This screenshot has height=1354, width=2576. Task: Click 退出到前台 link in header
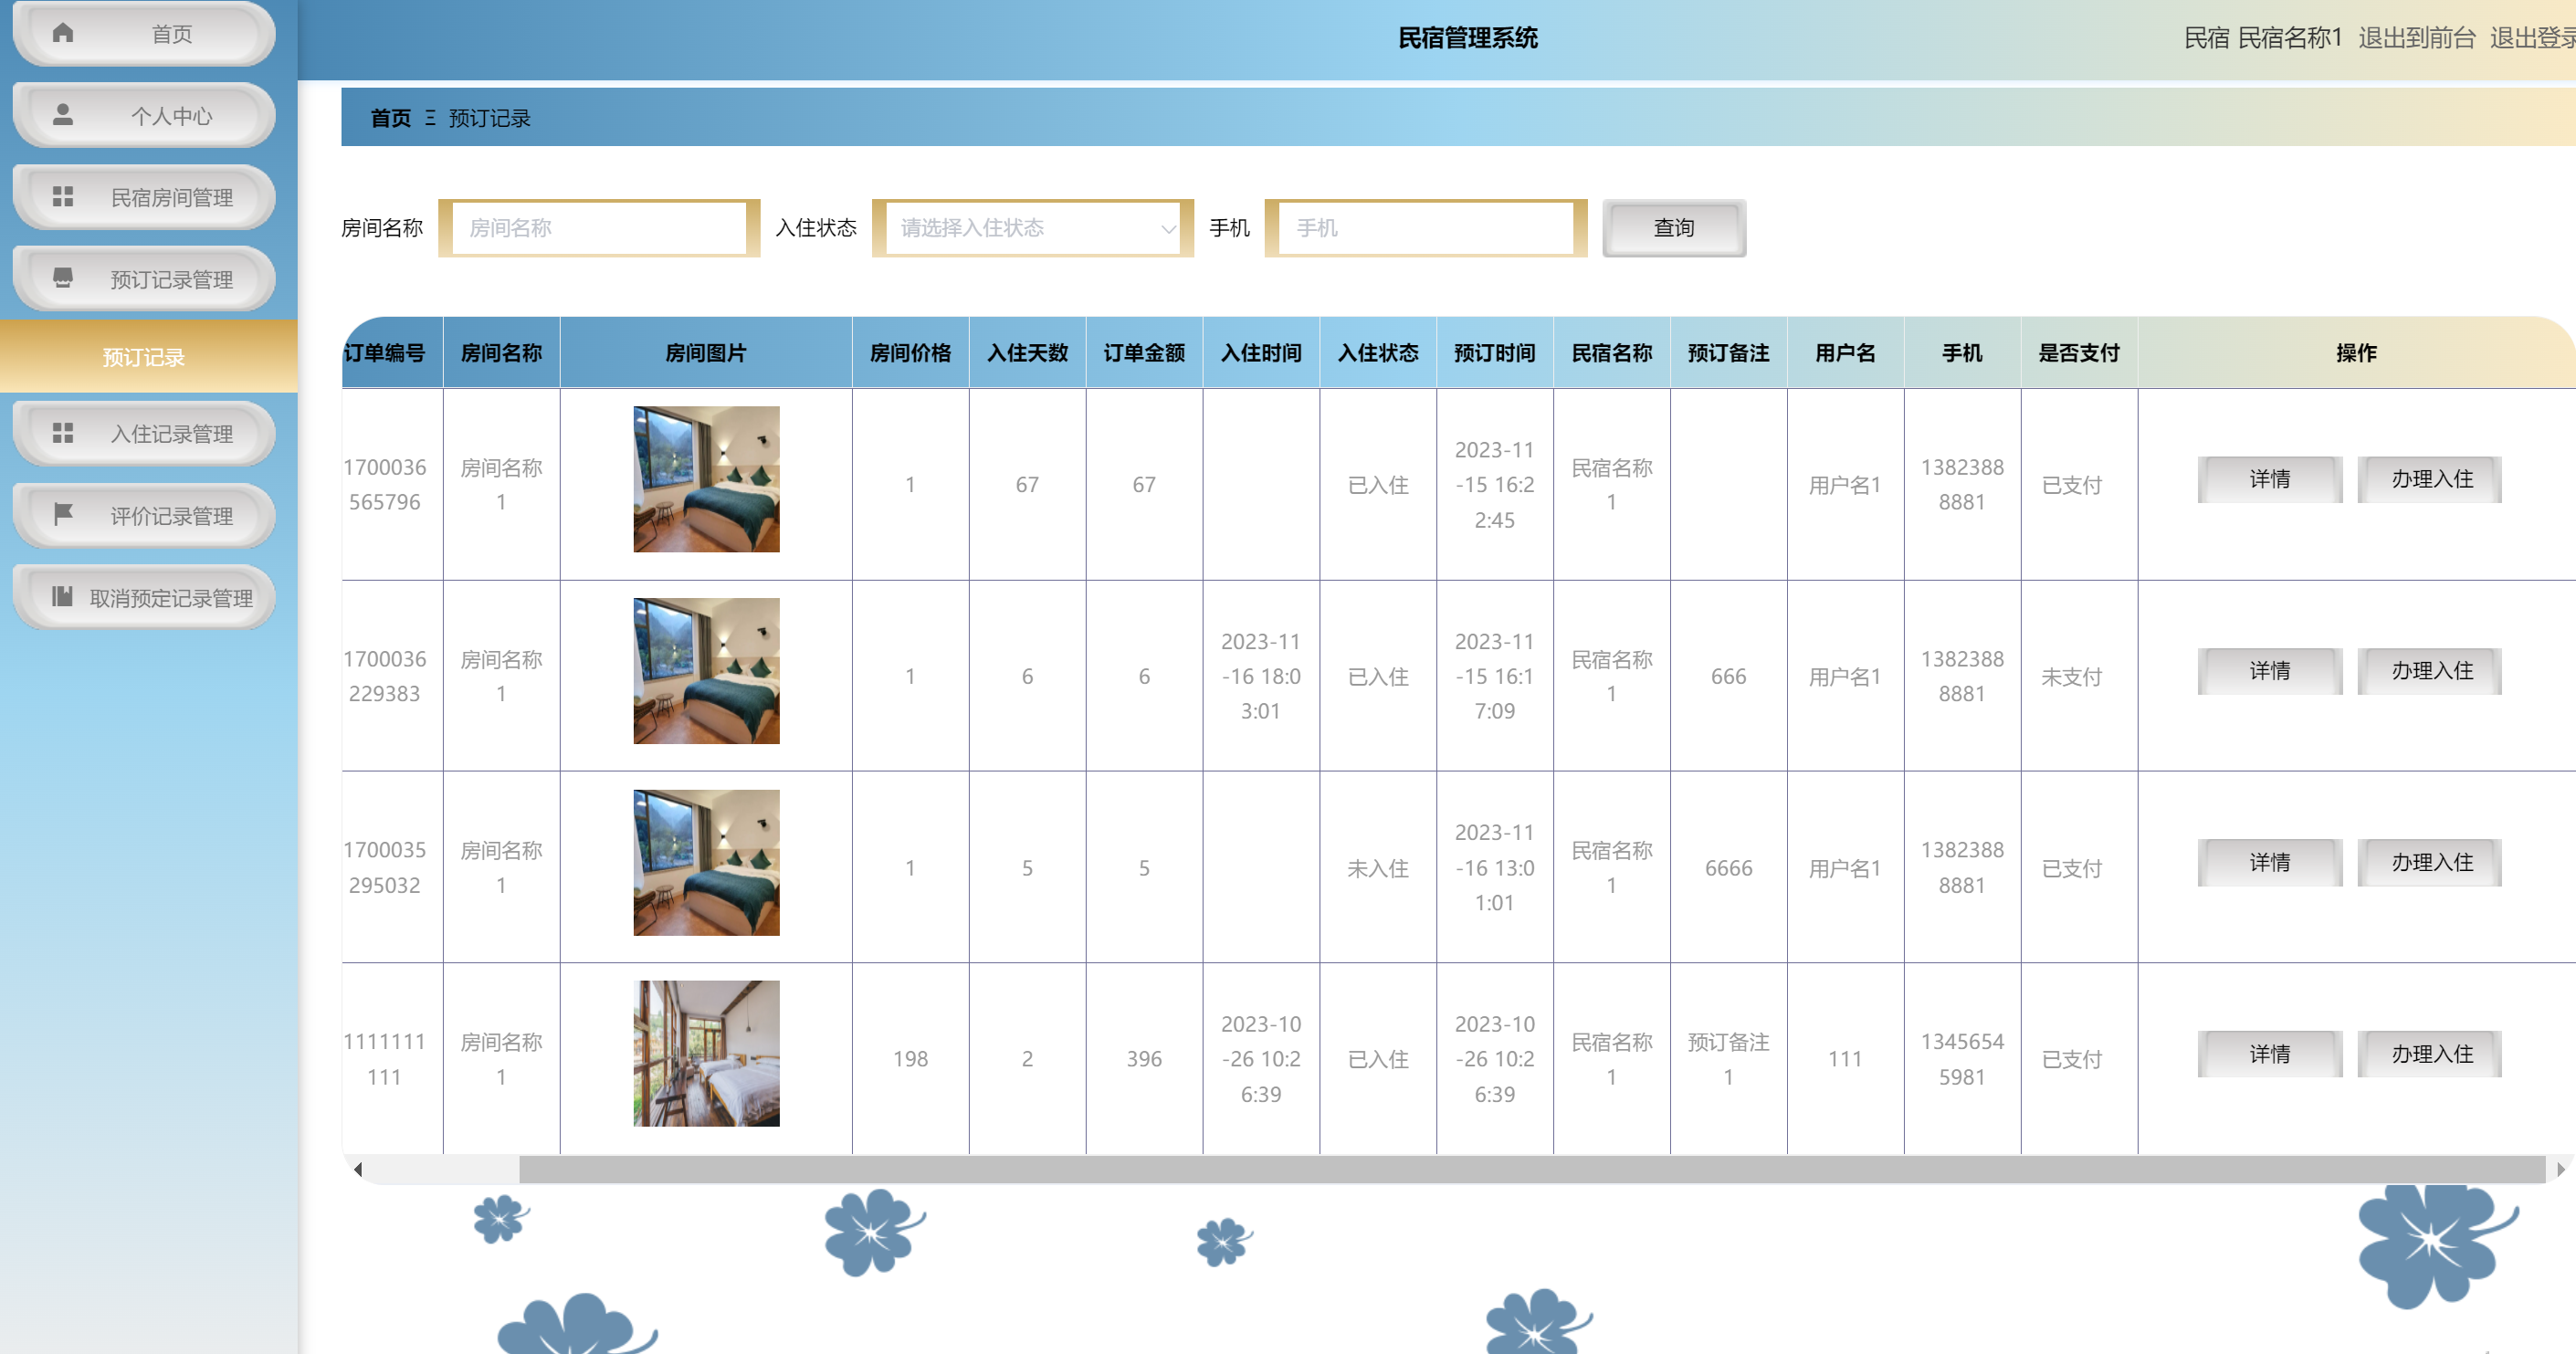(x=2416, y=38)
